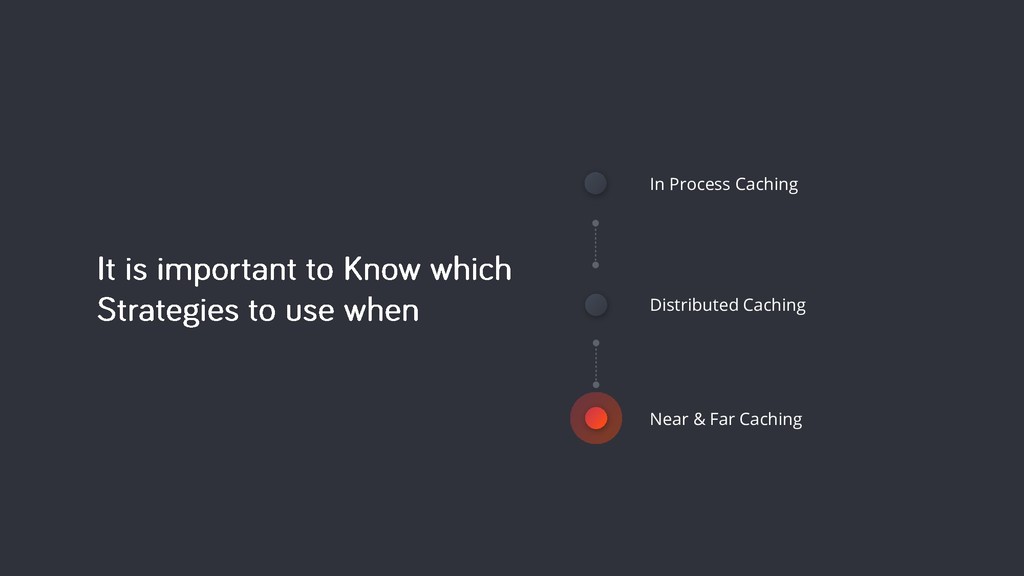Click the word "Strategies" in the heading
Screen dimensions: 1024x576
point(168,311)
